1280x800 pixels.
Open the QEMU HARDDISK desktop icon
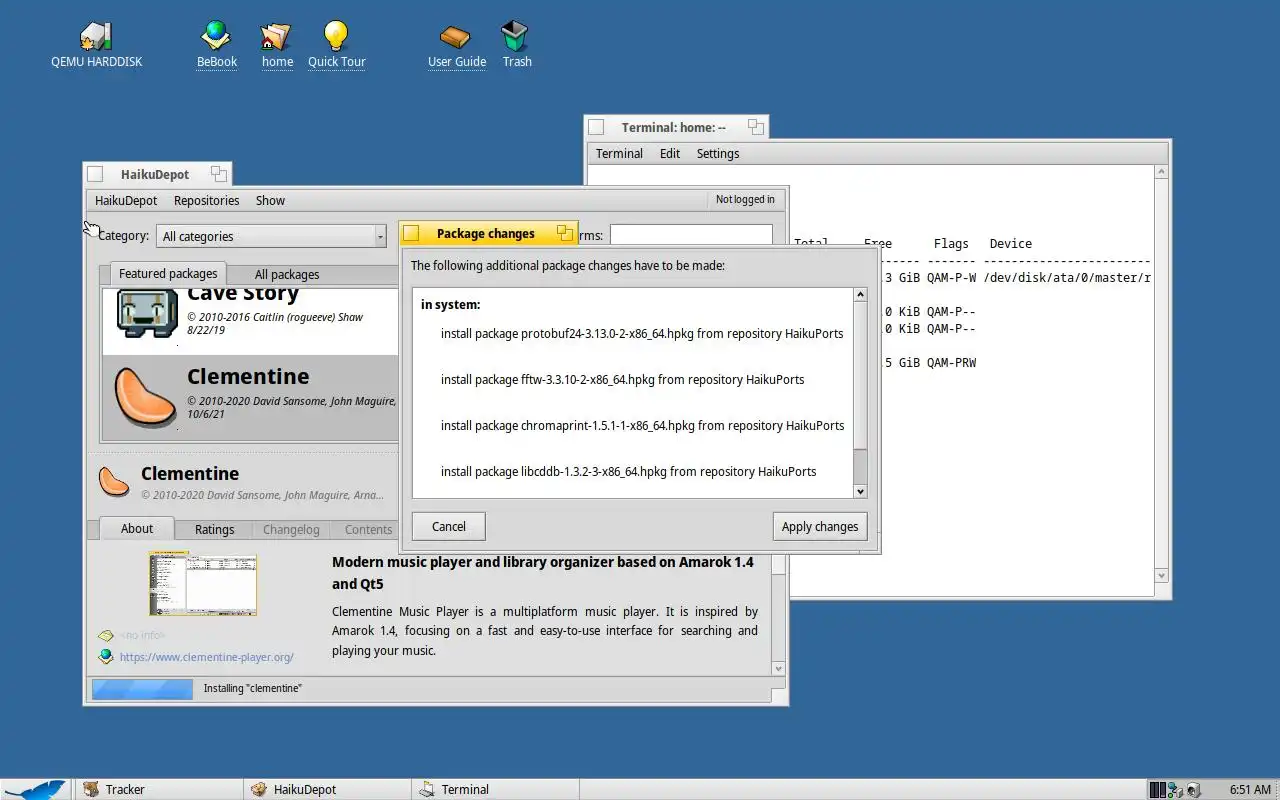click(96, 37)
